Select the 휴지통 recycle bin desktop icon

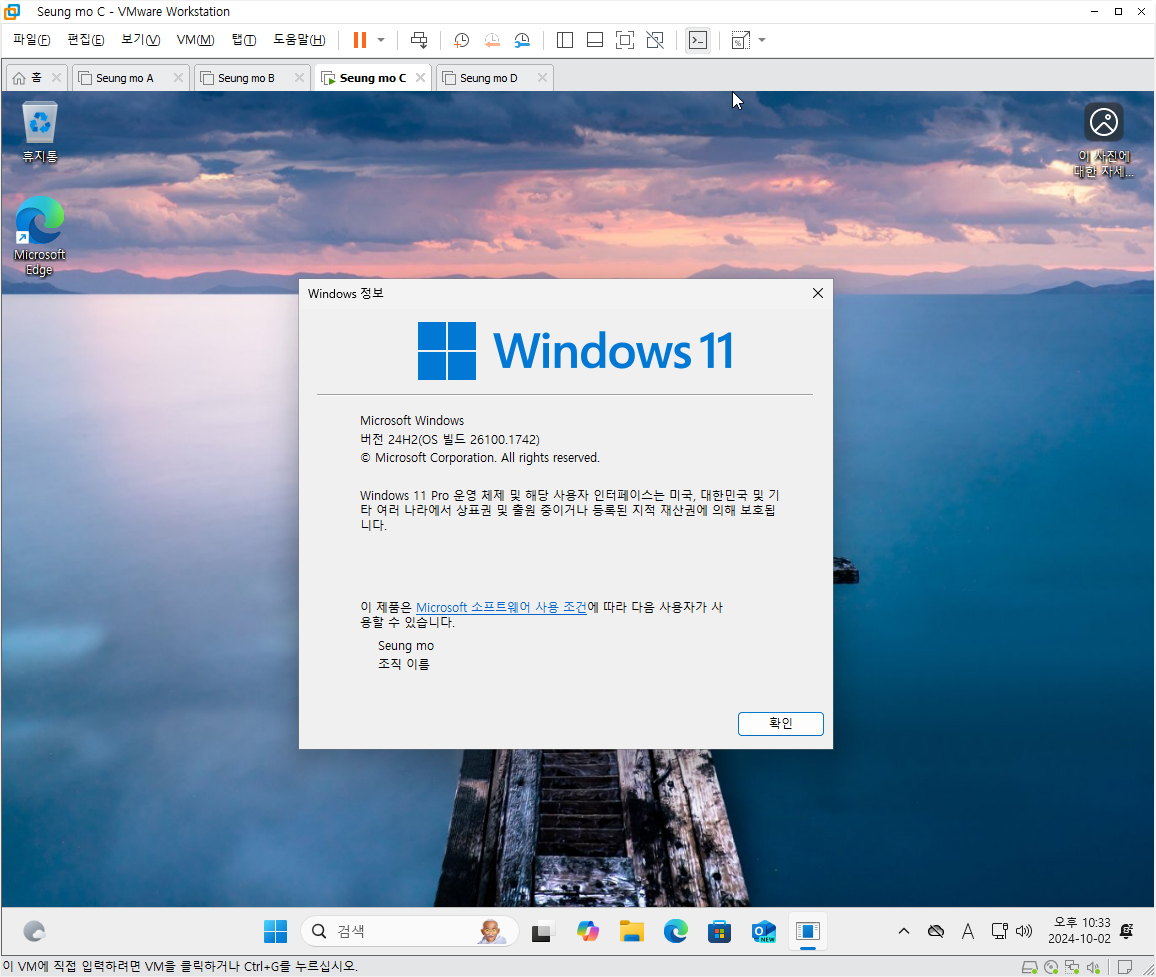click(40, 132)
